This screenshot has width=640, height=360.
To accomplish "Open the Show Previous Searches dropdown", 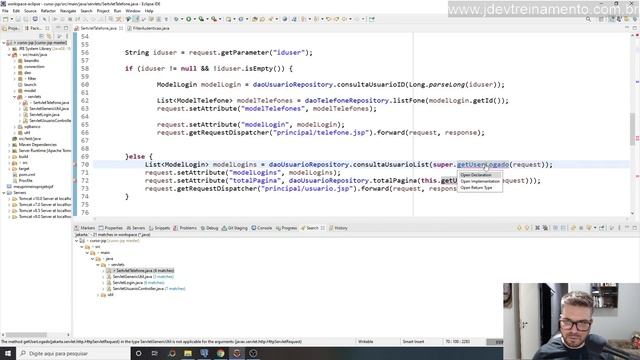I will pos(595,228).
